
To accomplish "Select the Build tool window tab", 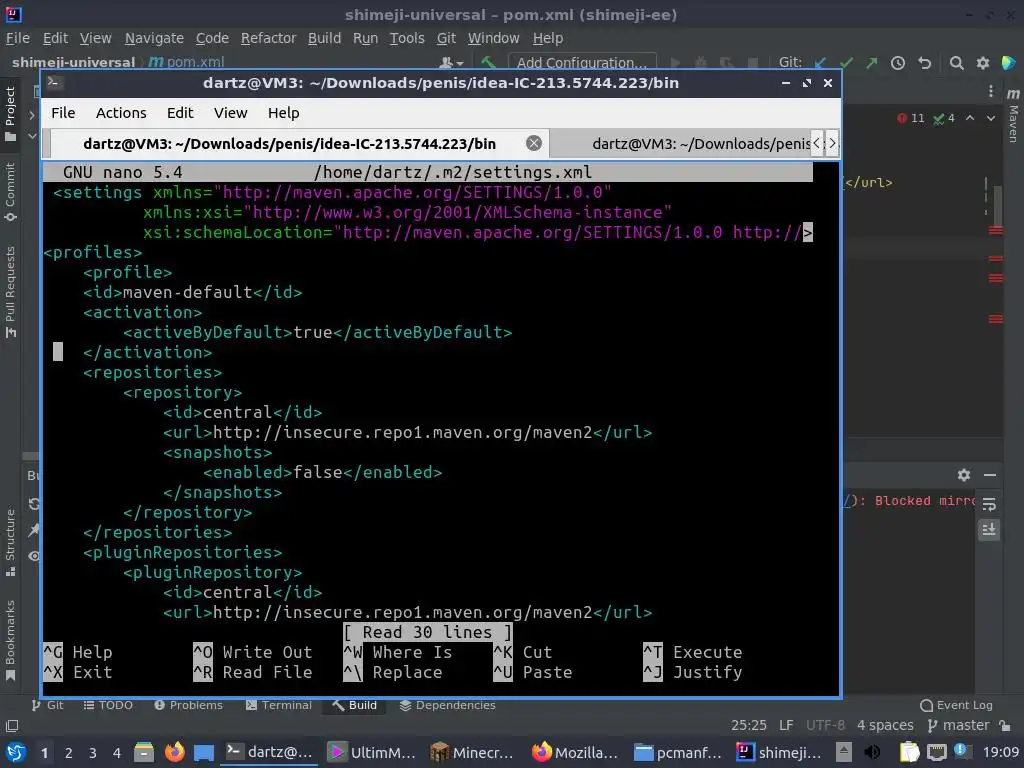I will click(355, 705).
